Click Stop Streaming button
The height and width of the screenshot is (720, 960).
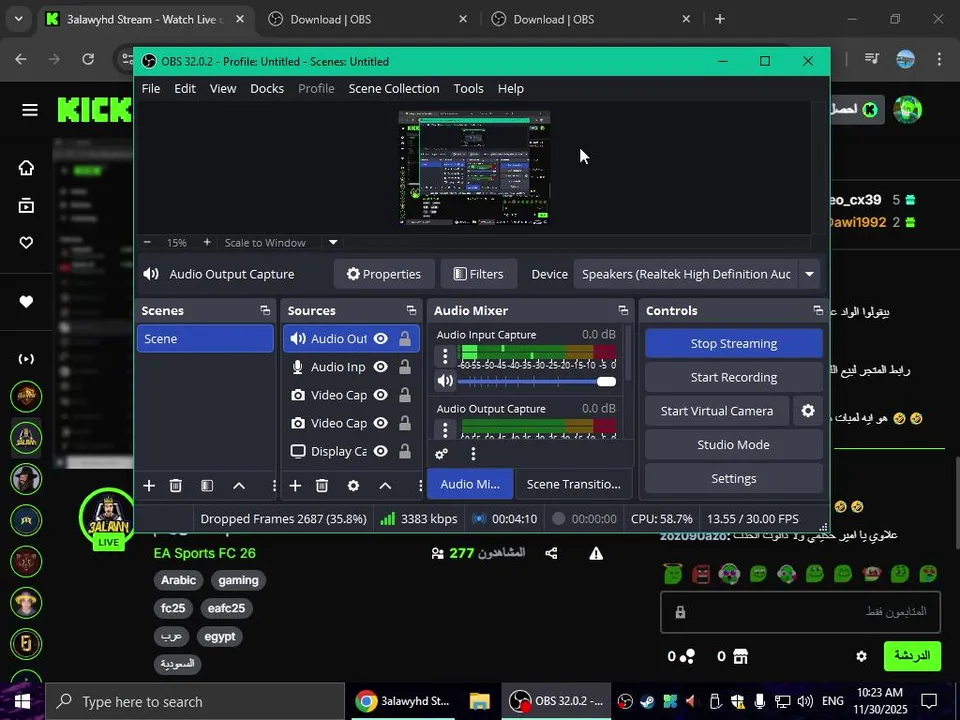[x=733, y=343]
